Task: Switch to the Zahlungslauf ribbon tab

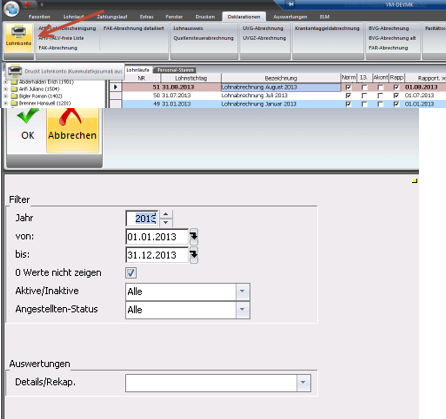Action: coord(112,17)
